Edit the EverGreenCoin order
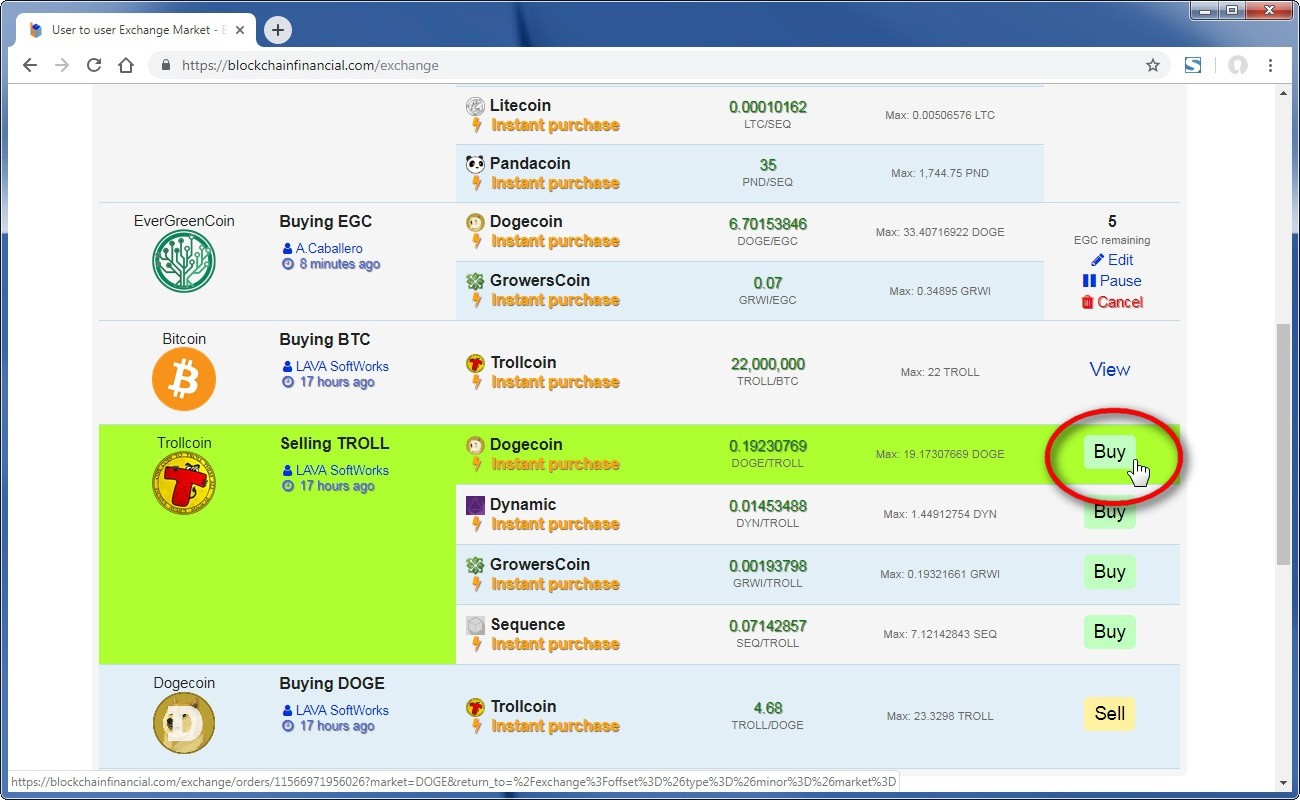This screenshot has height=800, width=1300. (1112, 260)
